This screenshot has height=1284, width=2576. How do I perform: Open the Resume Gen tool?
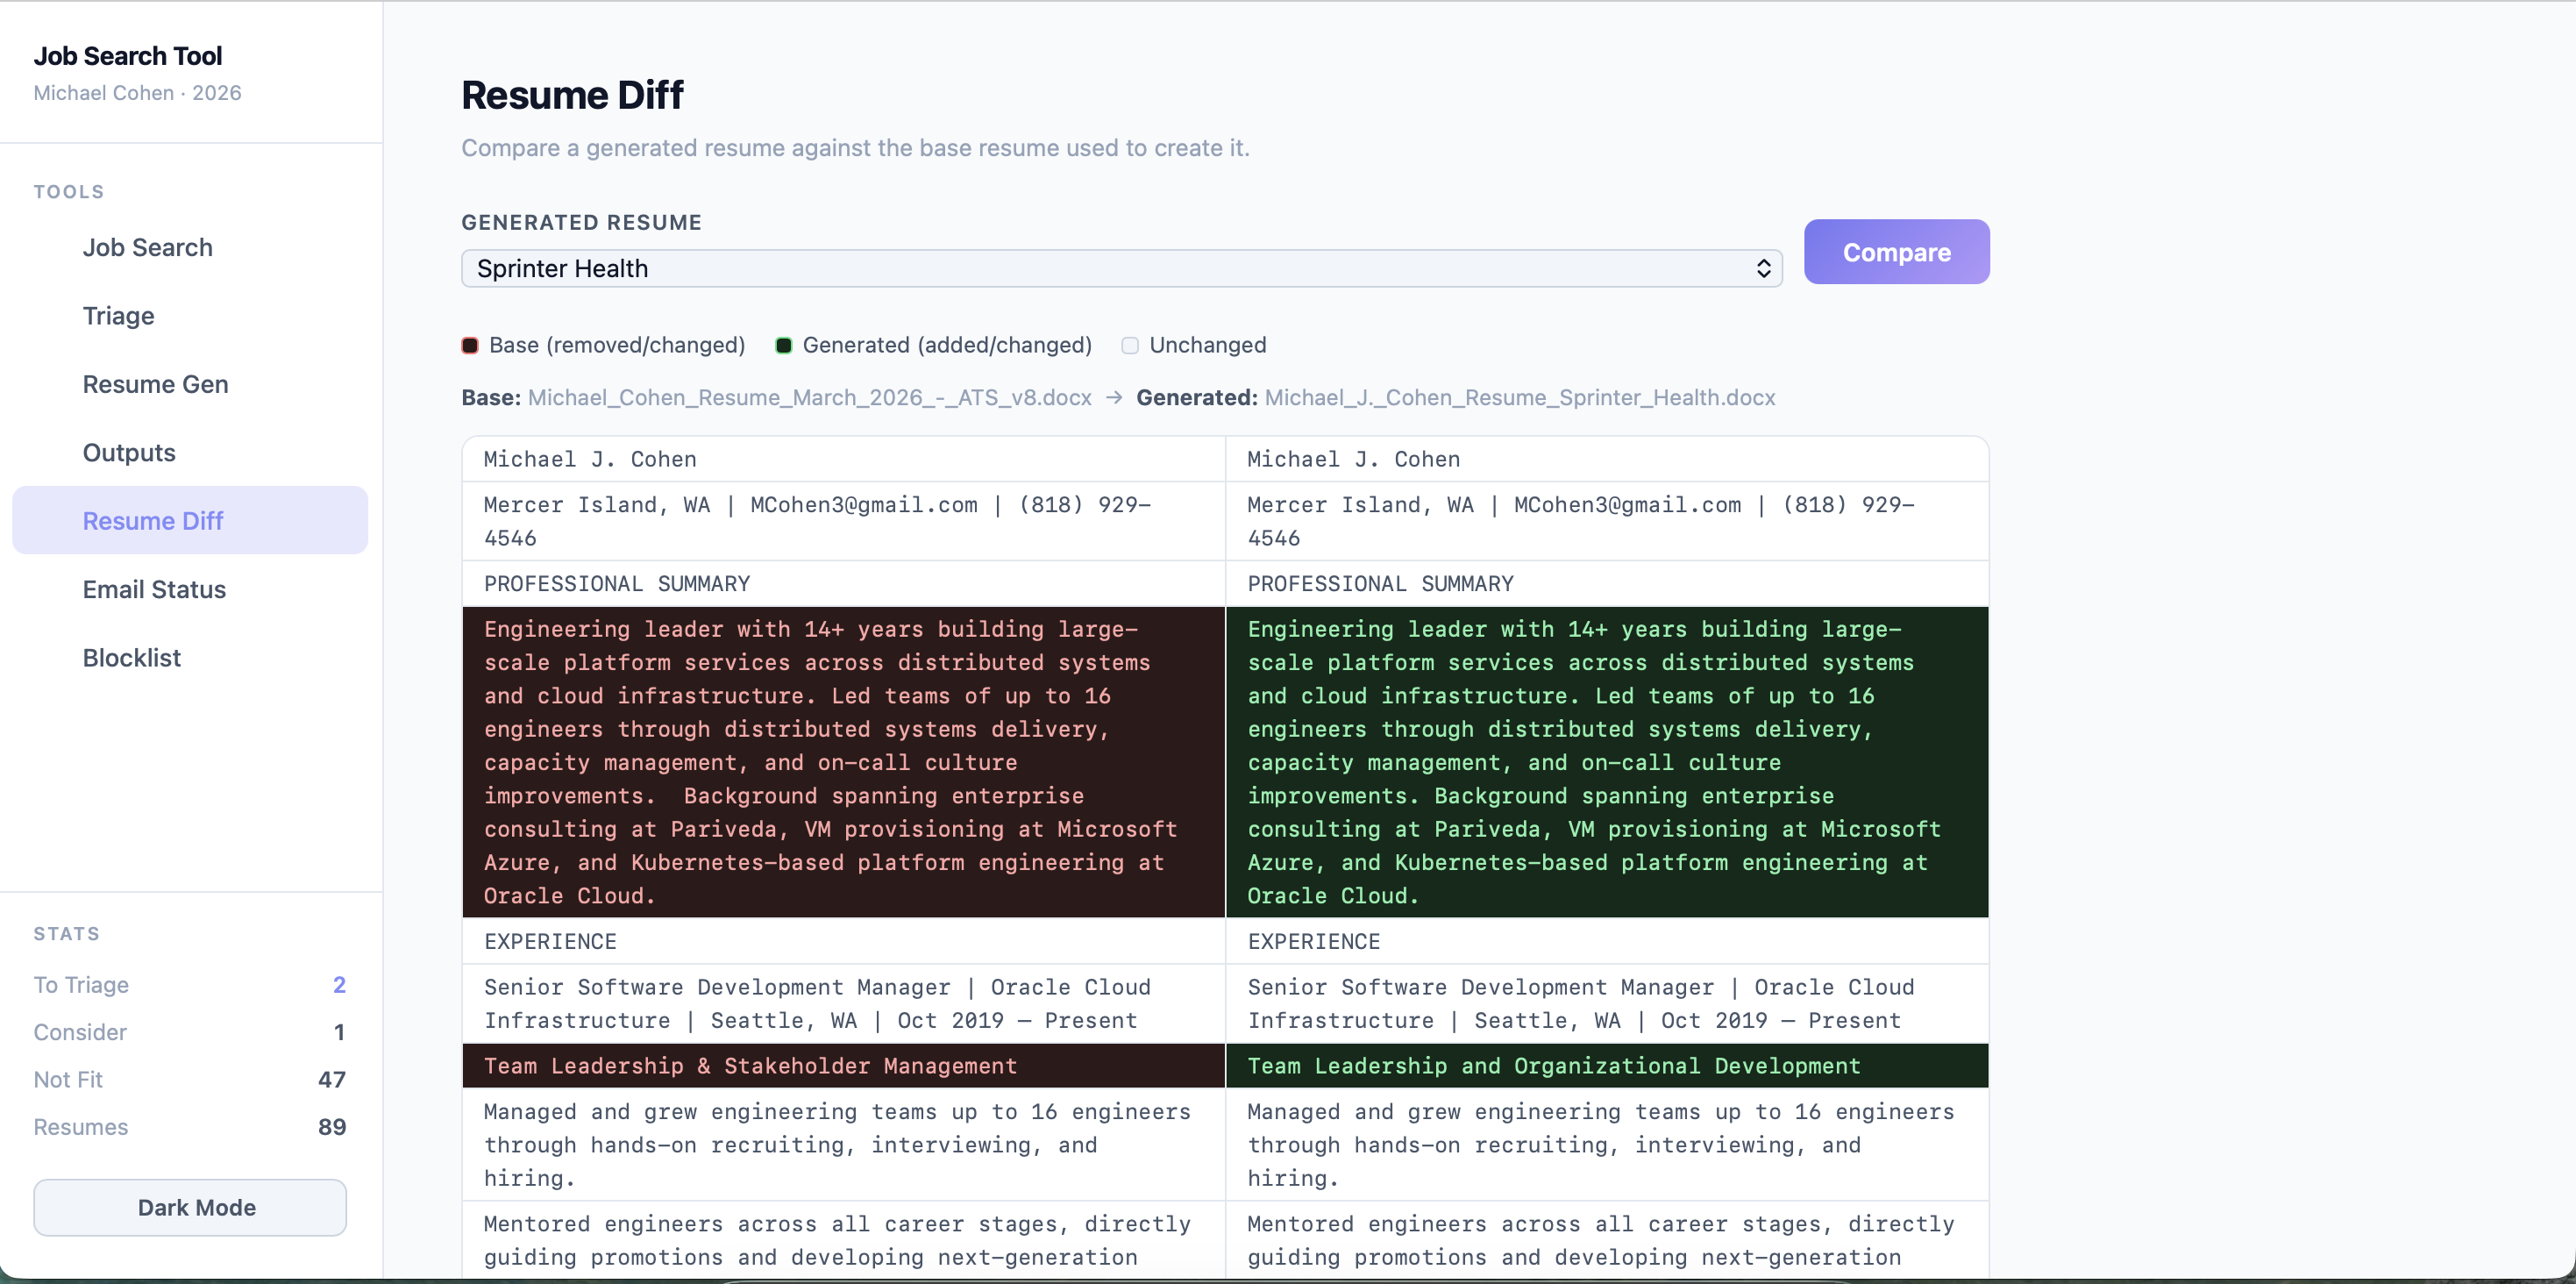155,384
